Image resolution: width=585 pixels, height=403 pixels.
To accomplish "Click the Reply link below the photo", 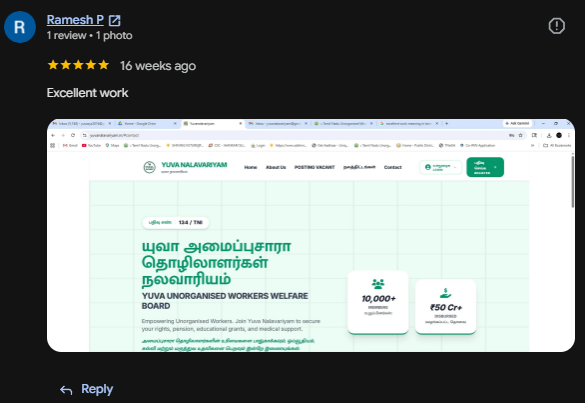I will [x=97, y=389].
